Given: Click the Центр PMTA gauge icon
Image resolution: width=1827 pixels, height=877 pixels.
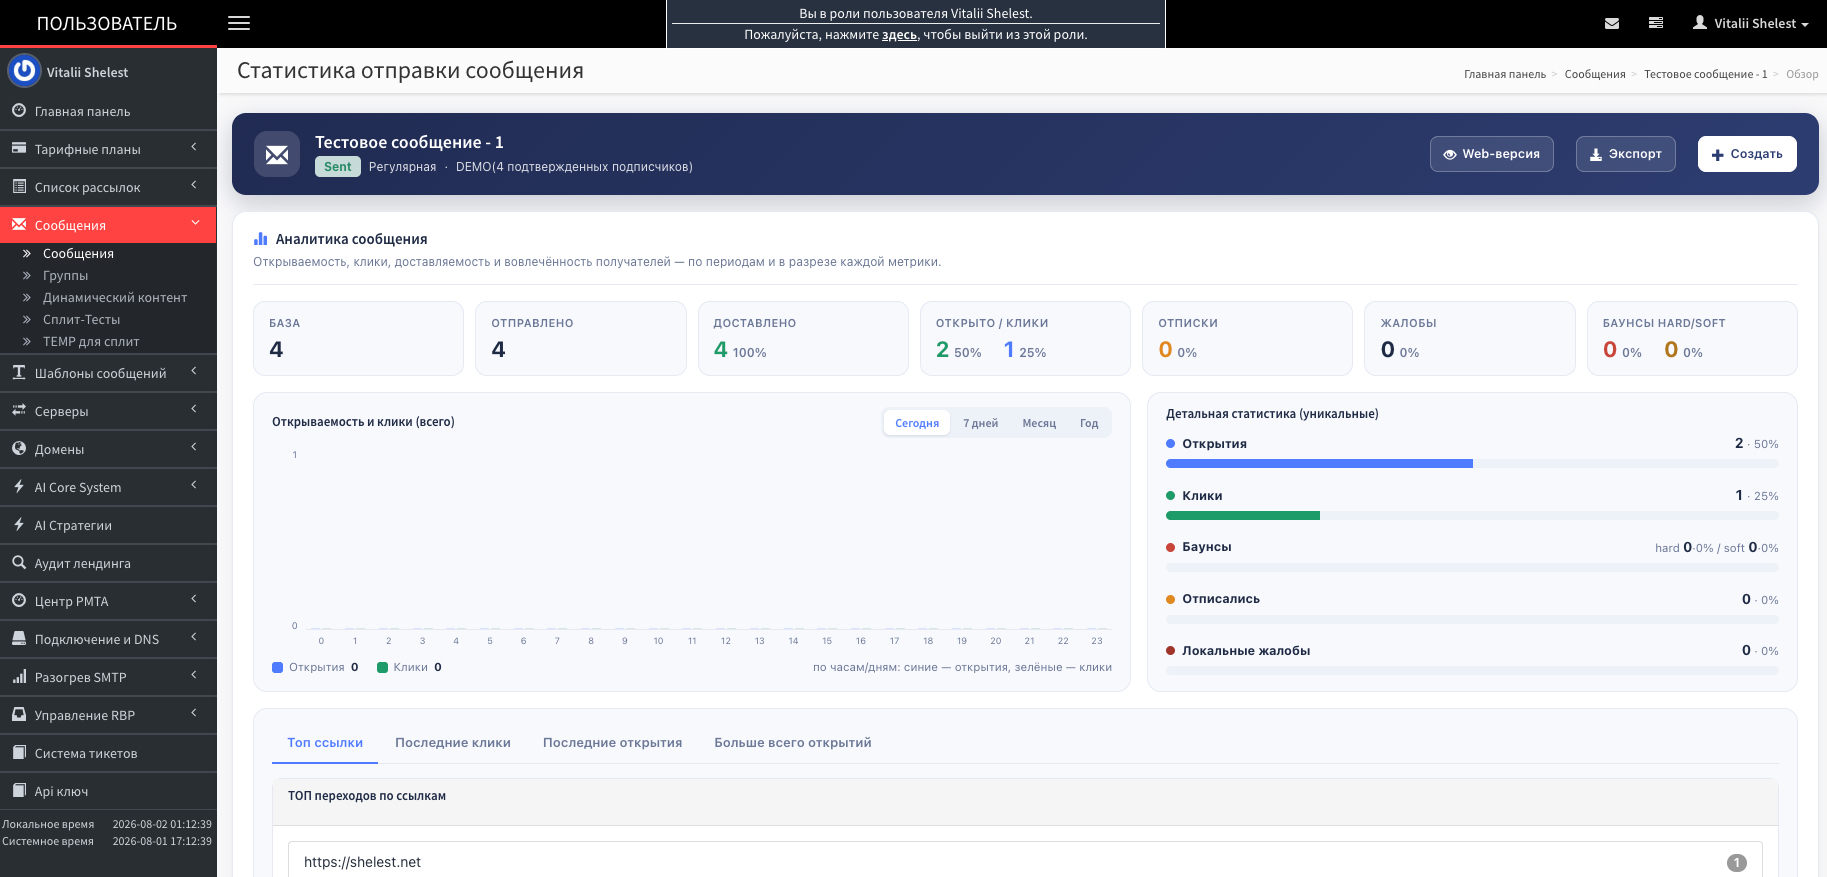Looking at the screenshot, I should tap(19, 600).
